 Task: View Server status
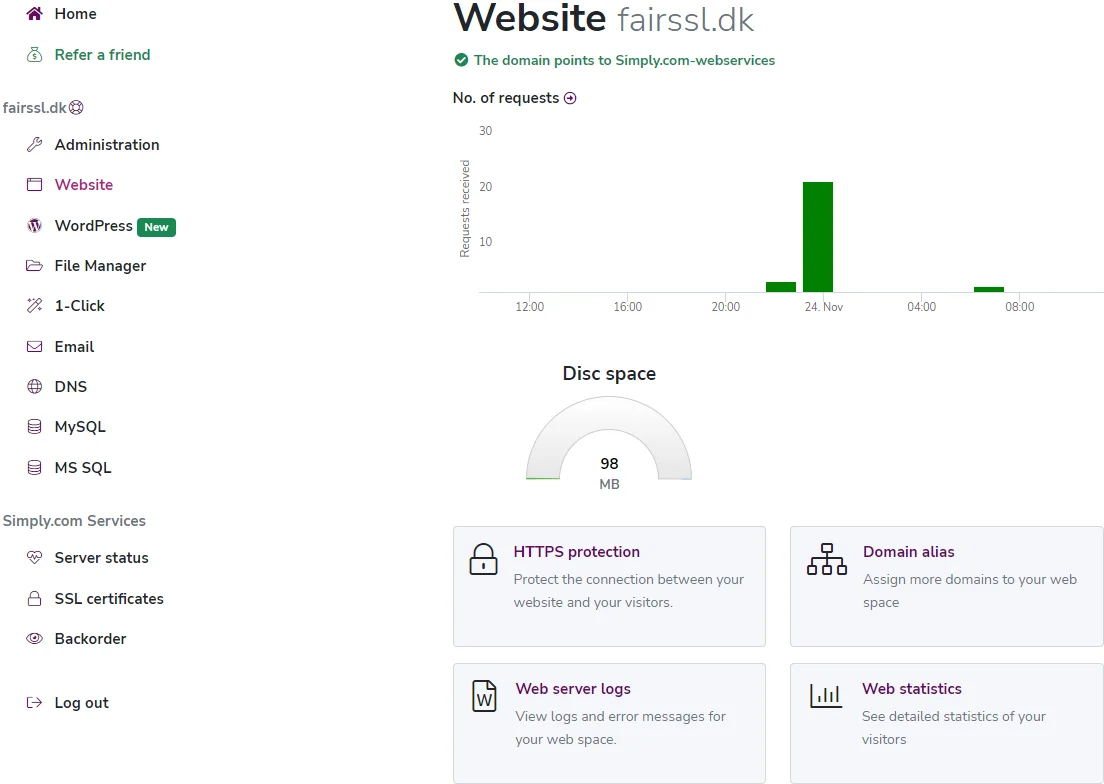[101, 557]
